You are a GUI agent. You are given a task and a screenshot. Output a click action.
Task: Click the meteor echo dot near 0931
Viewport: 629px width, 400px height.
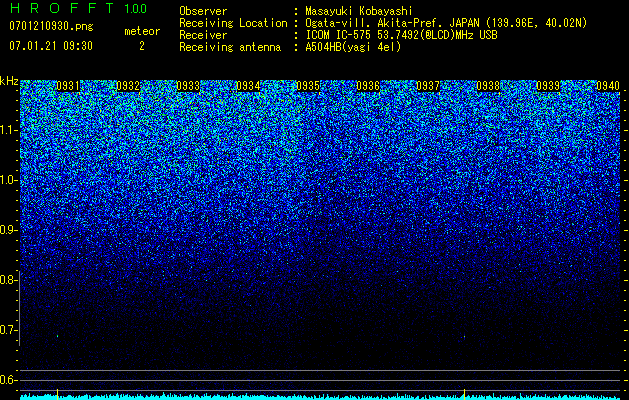pyautogui.click(x=57, y=336)
